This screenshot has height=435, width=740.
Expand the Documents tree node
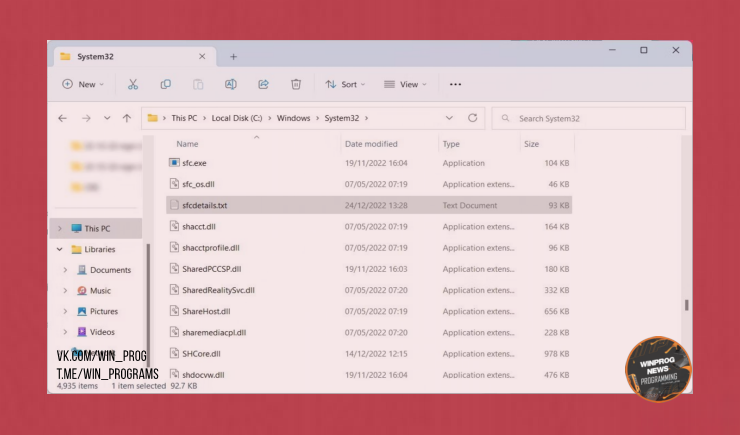pyautogui.click(x=65, y=270)
